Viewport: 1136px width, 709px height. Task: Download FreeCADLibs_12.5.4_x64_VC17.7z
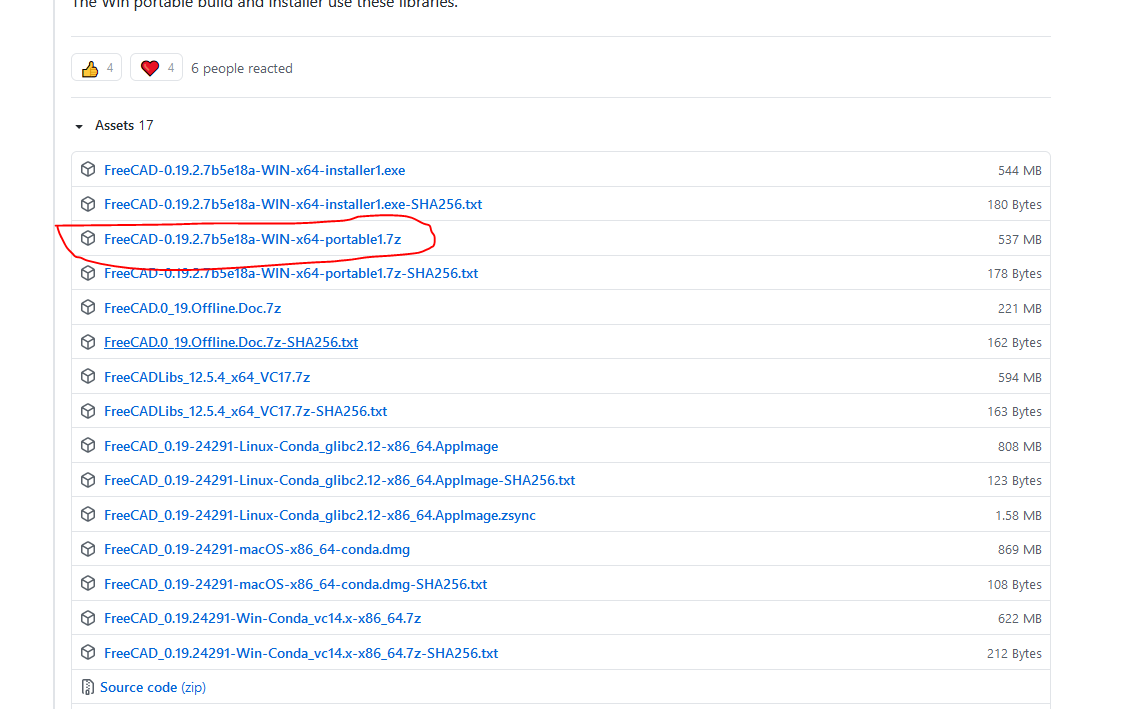click(206, 377)
